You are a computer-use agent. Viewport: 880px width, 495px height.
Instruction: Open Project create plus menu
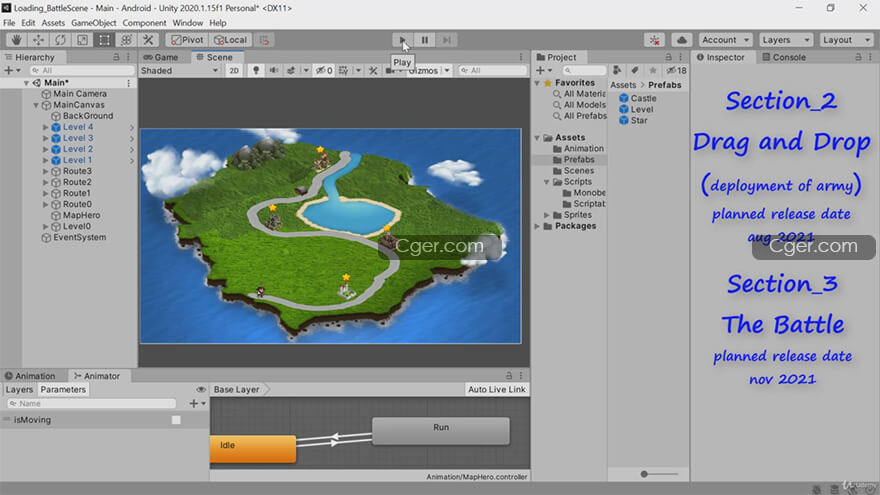coord(543,71)
